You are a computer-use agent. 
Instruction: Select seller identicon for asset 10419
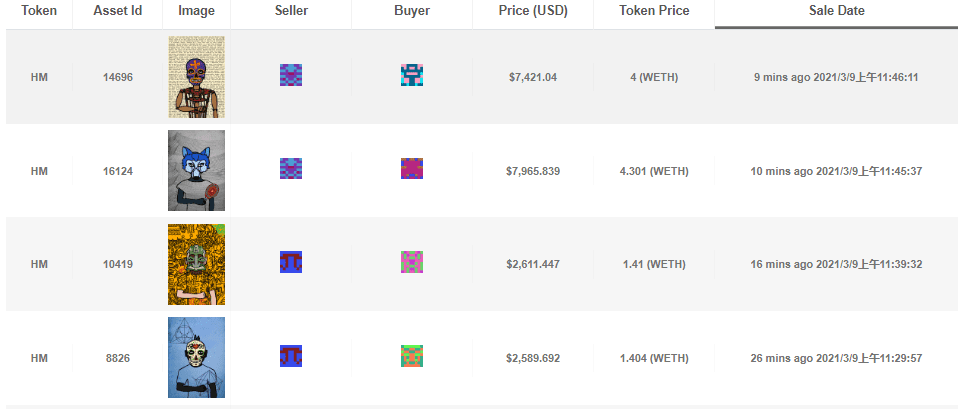291,262
